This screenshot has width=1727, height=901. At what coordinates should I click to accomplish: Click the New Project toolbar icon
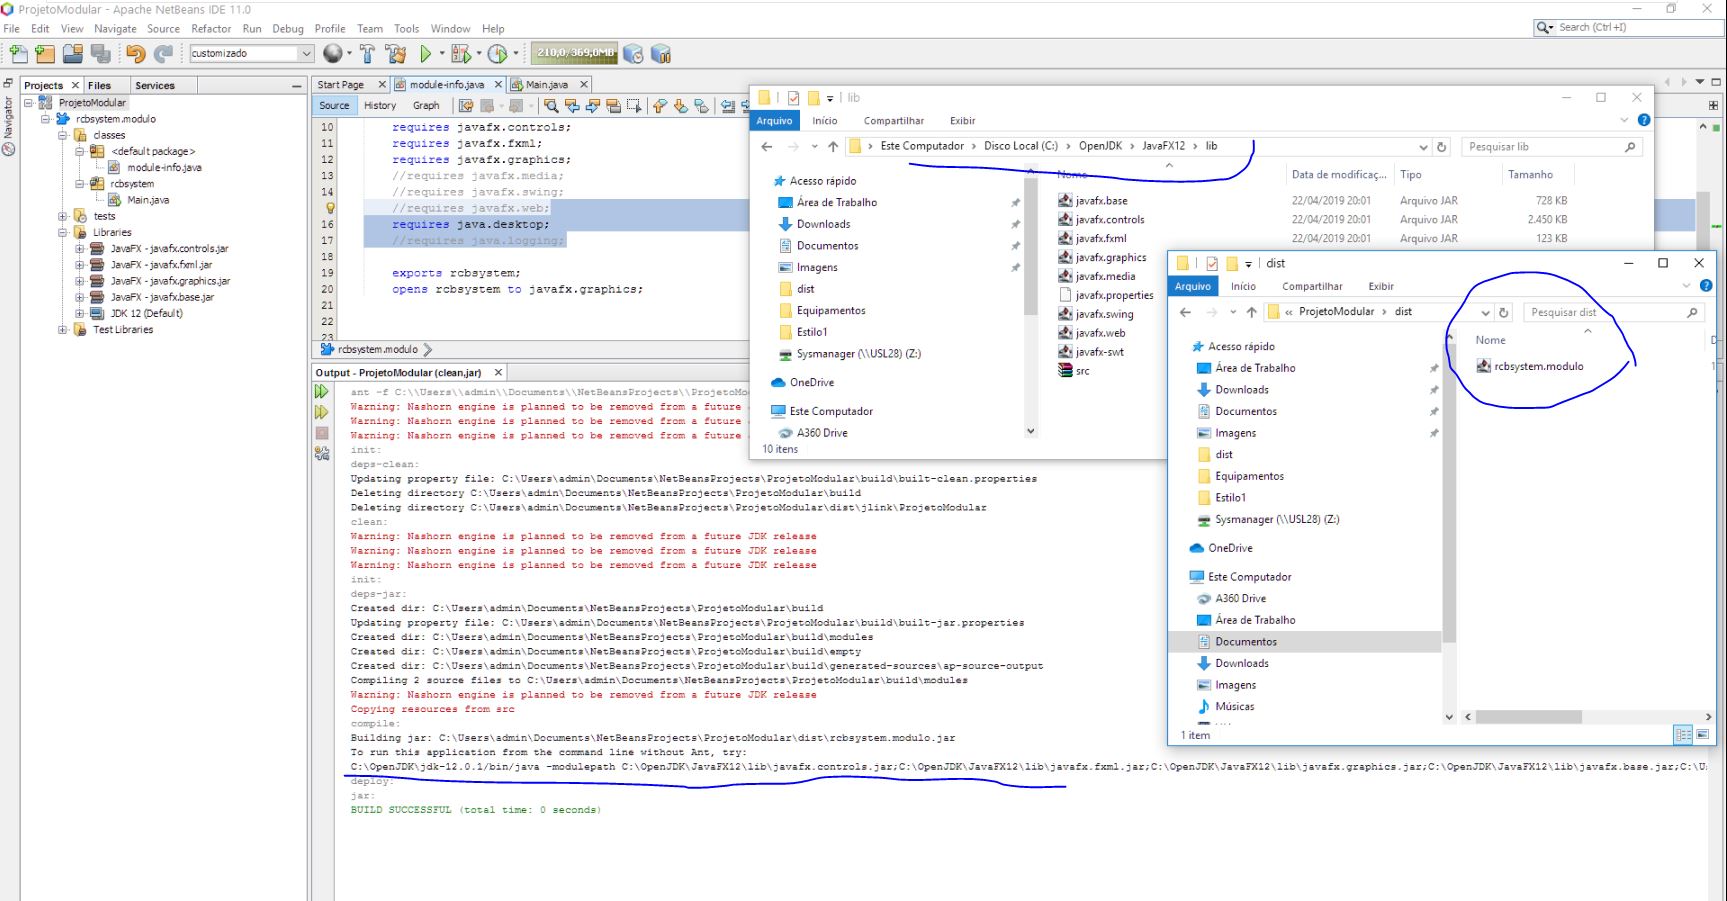pos(45,54)
